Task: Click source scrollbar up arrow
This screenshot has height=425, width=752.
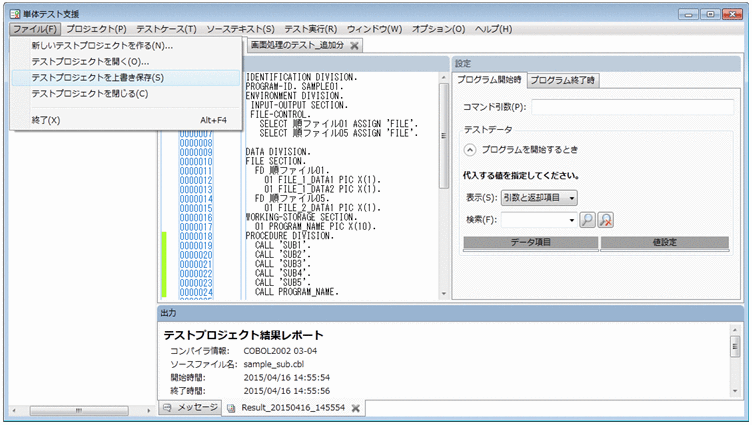Action: pos(444,77)
